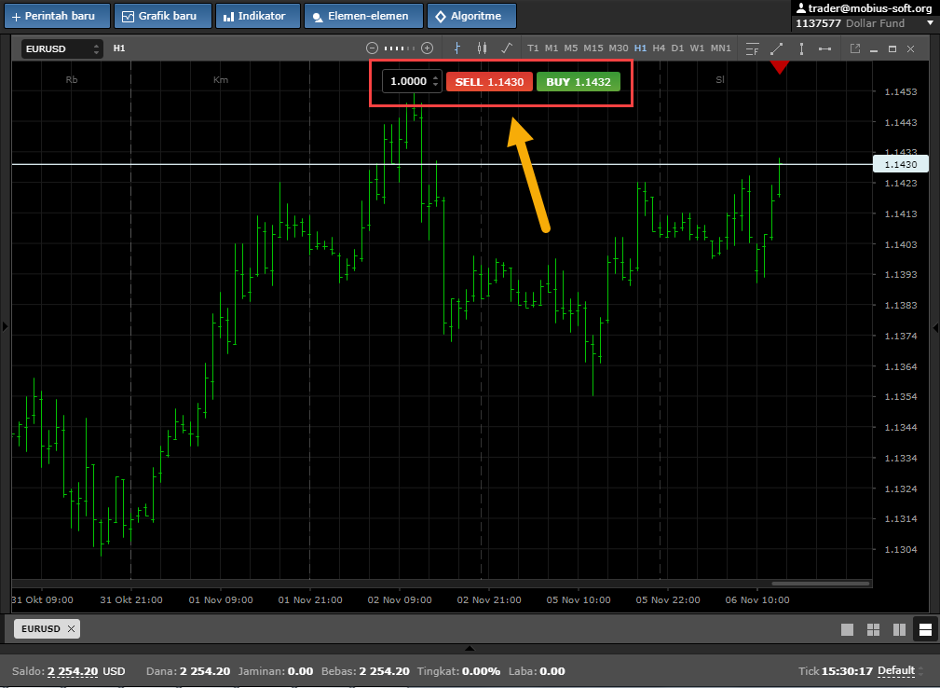Select the M30 timeframe
This screenshot has height=688, width=940.
click(619, 49)
